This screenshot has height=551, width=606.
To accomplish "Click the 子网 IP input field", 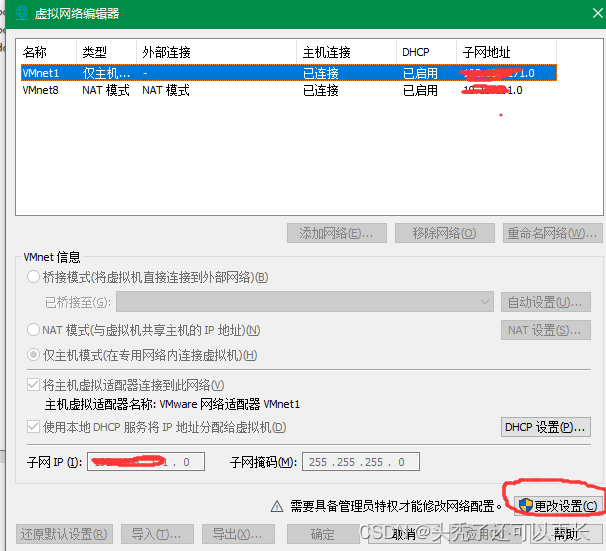I will click(146, 462).
